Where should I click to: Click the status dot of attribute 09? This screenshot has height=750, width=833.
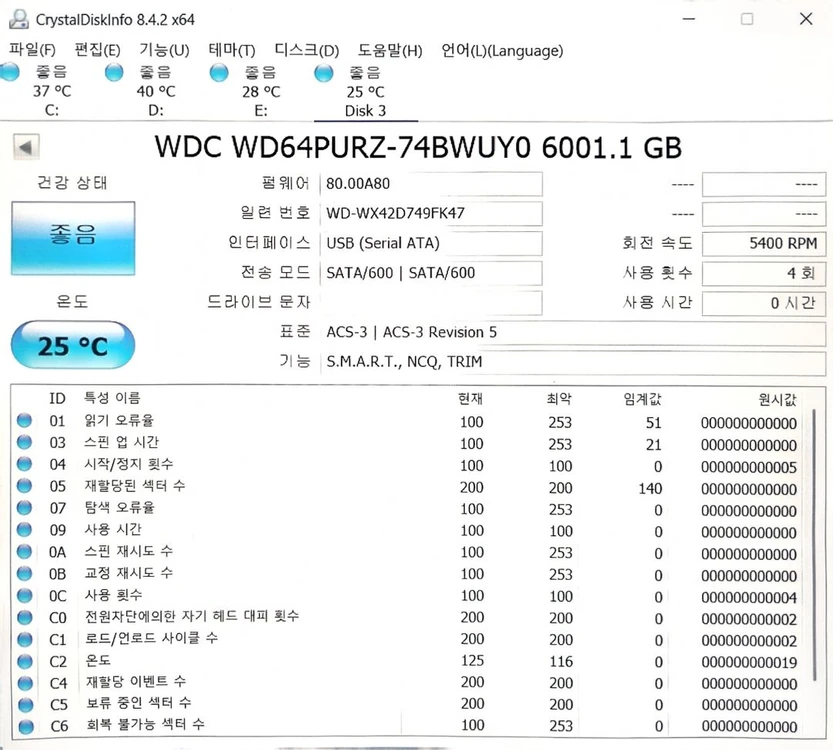point(24,529)
